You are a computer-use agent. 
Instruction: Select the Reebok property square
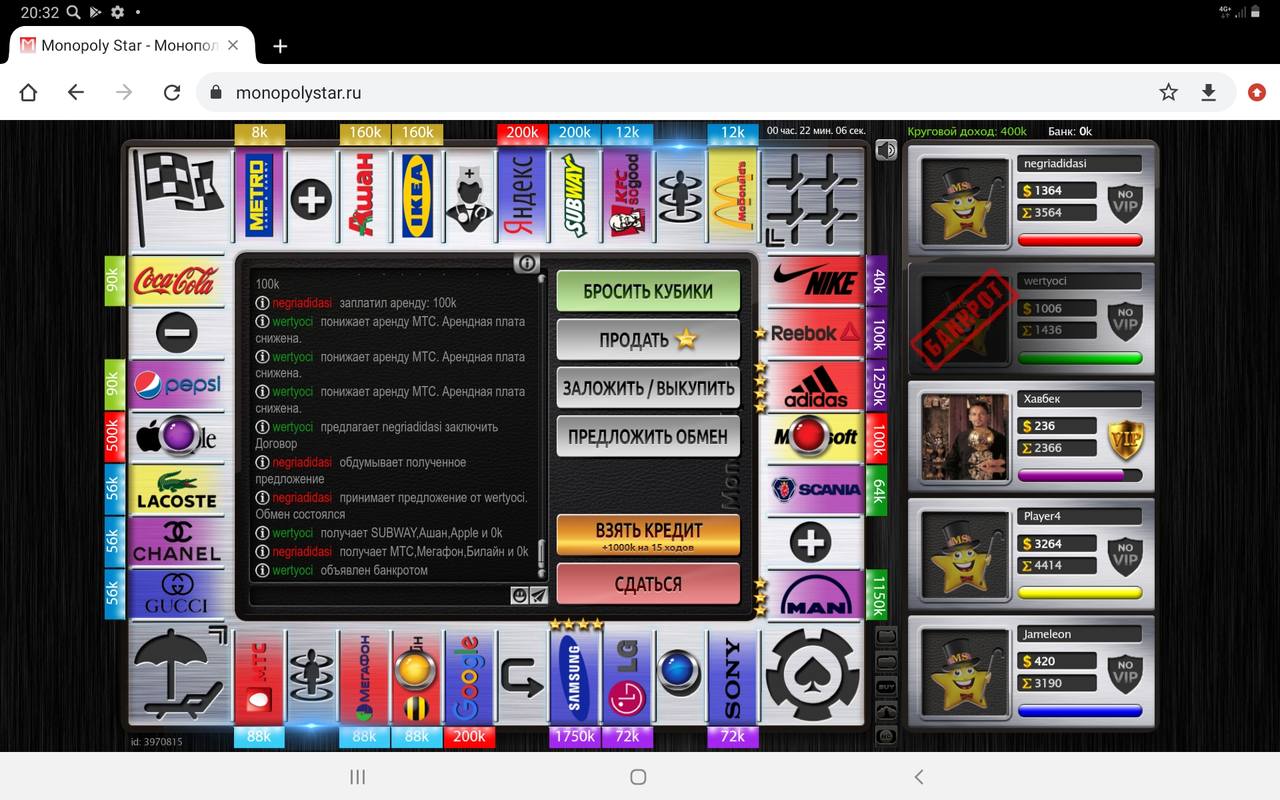816,333
